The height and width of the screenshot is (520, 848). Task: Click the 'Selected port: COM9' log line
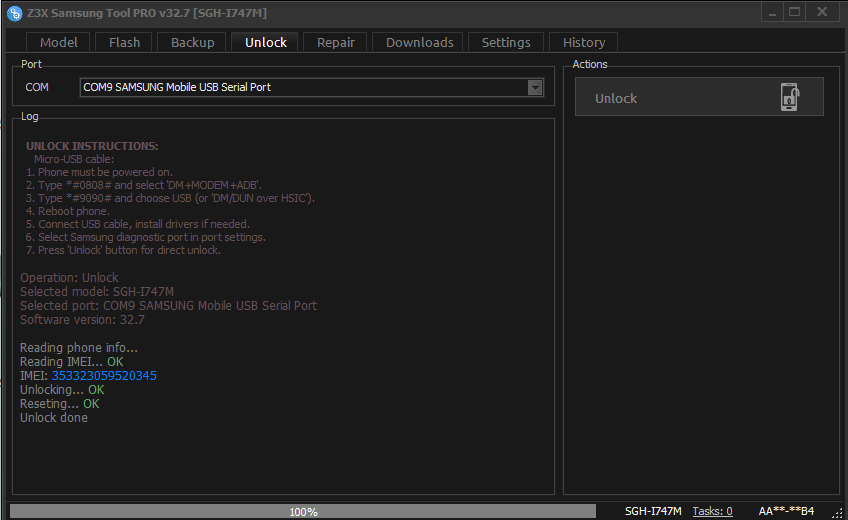tap(168, 306)
